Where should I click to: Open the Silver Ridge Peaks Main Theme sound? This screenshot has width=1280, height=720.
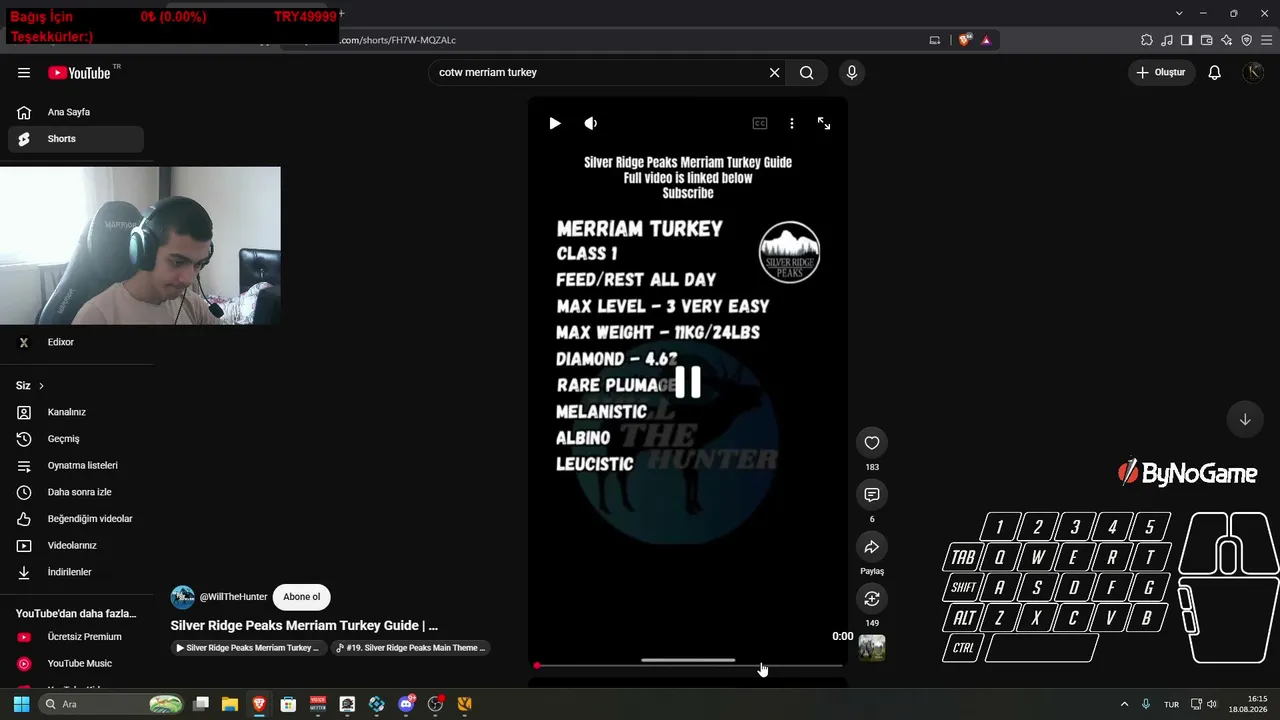(x=411, y=648)
